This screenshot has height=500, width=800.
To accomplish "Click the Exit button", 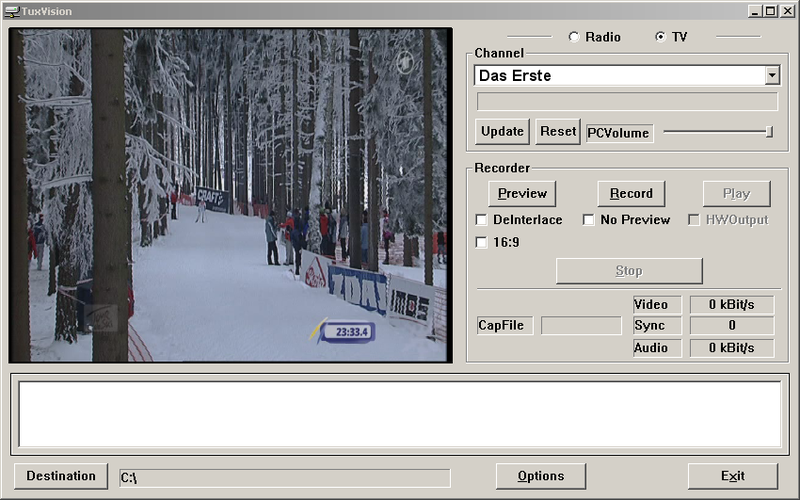I will pos(732,476).
